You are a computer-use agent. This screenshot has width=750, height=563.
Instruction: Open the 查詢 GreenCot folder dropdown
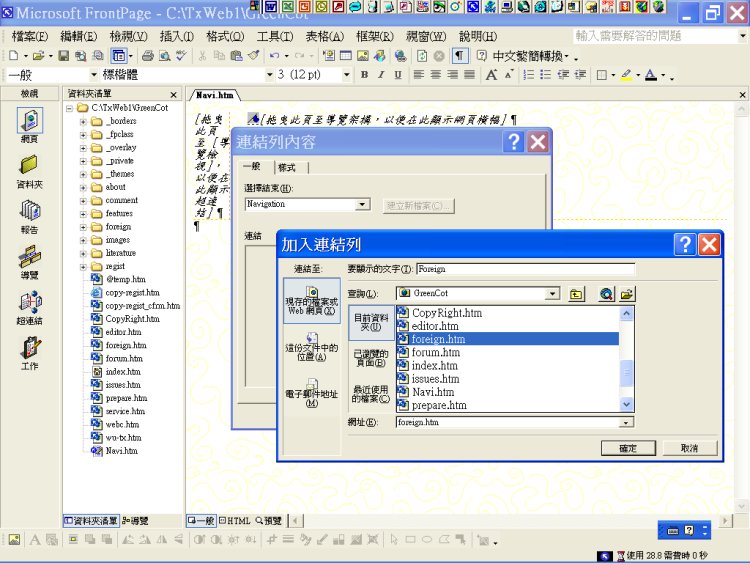tap(551, 294)
